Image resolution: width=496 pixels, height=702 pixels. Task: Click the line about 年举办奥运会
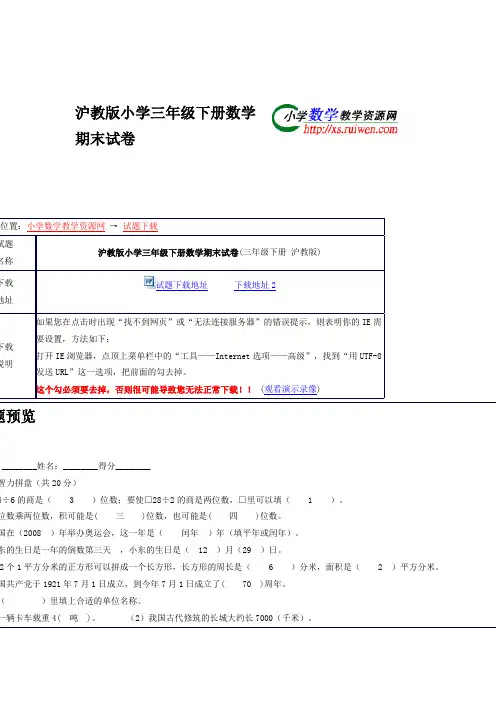point(150,533)
